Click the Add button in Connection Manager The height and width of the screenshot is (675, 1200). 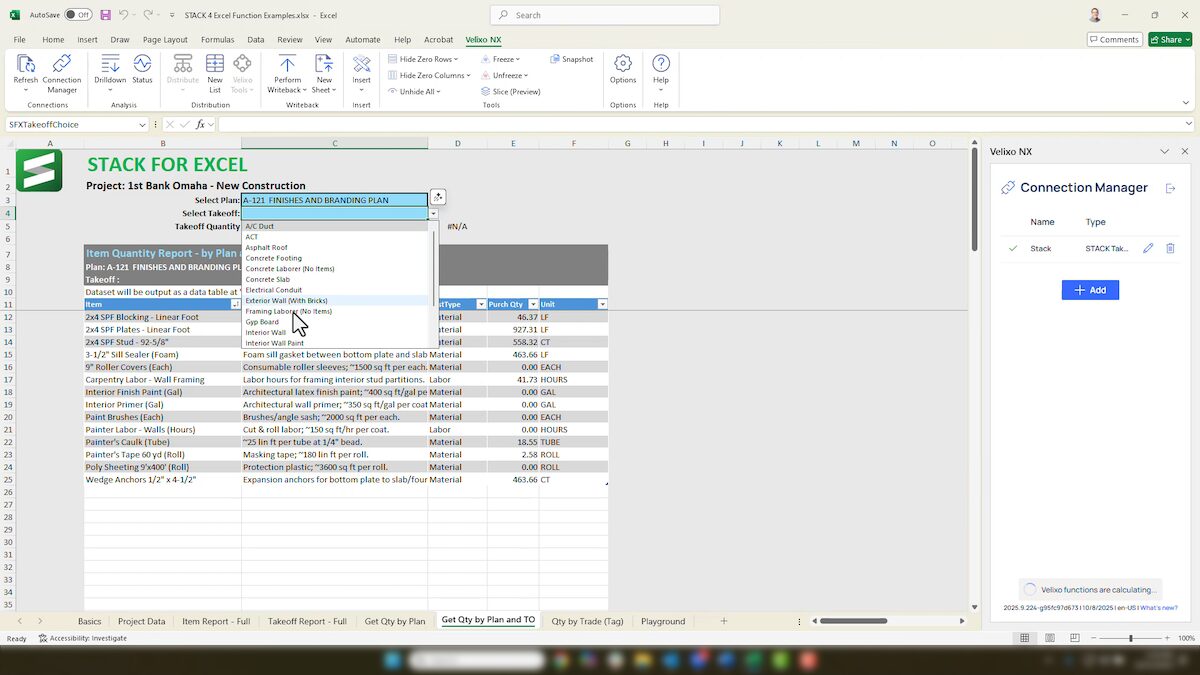(1090, 289)
